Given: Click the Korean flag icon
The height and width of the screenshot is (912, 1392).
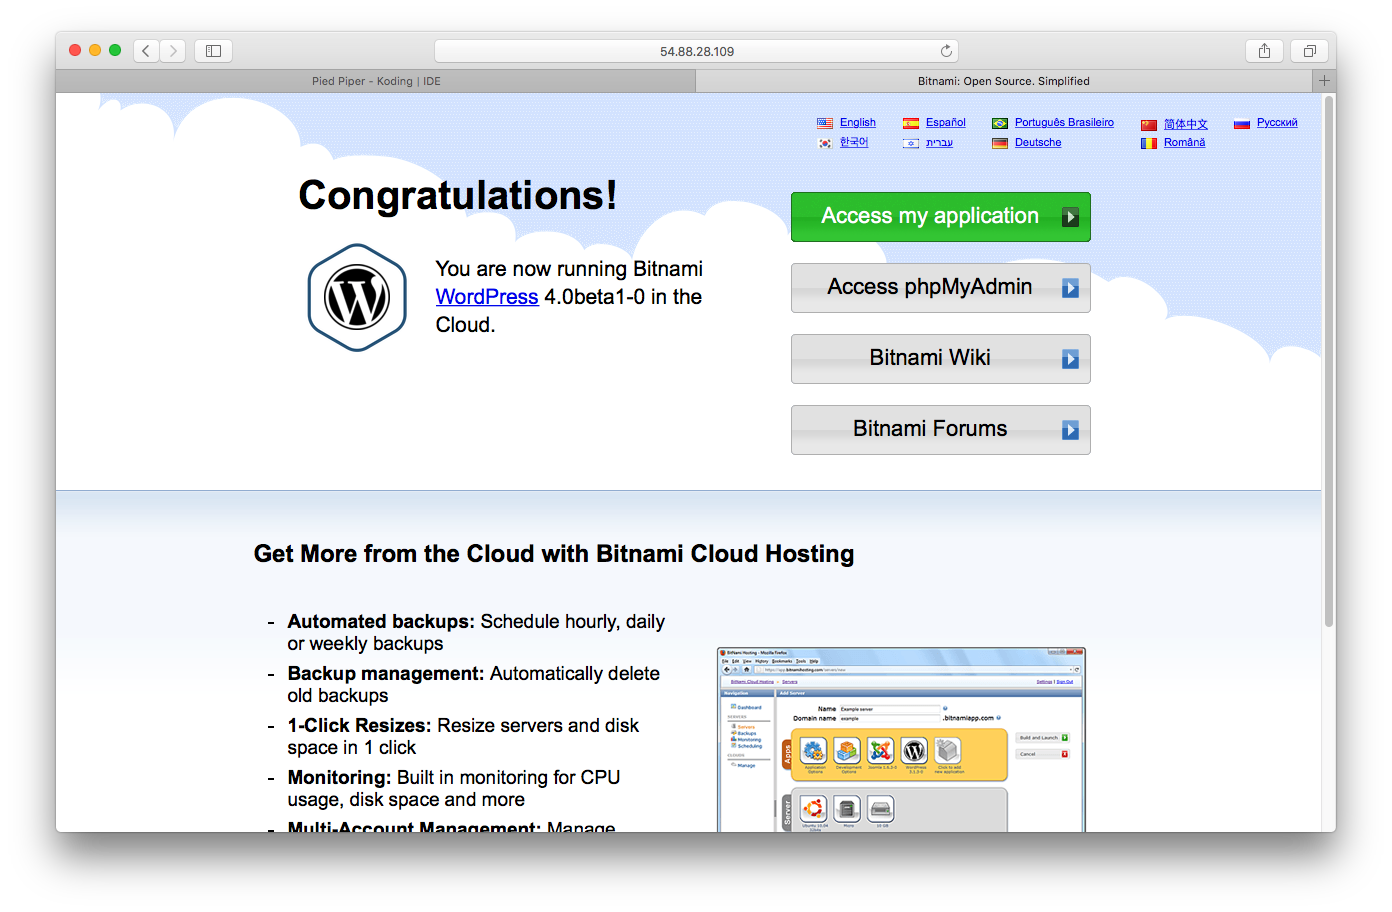Looking at the screenshot, I should pyautogui.click(x=825, y=143).
